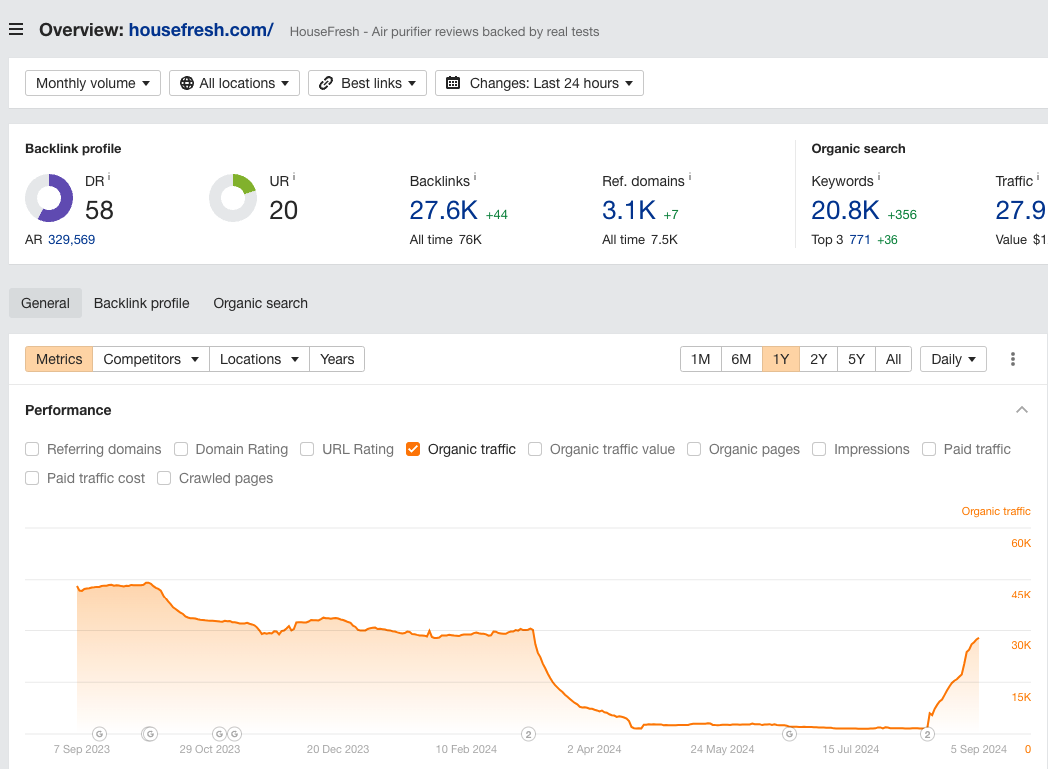The image size is (1048, 769).
Task: Uncheck the Organic traffic checkbox
Action: [x=413, y=449]
